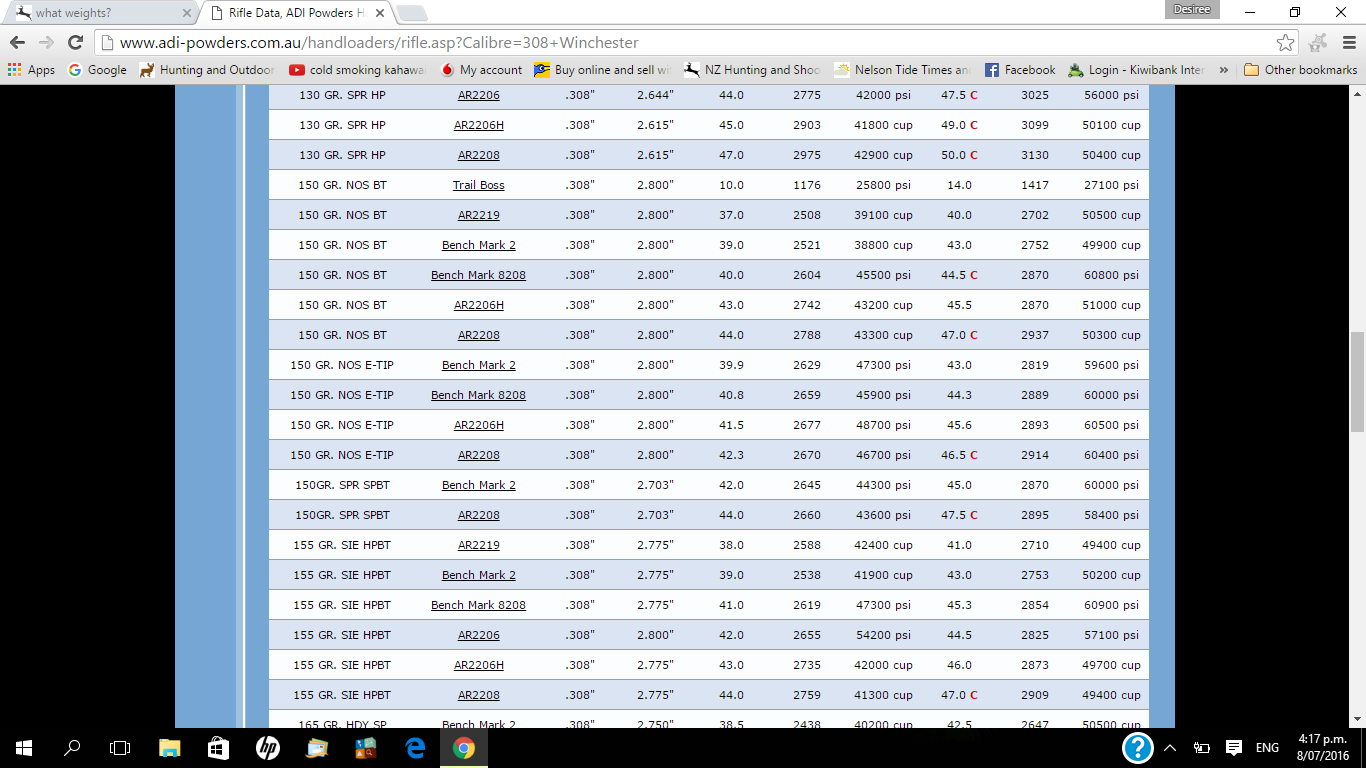This screenshot has height=768, width=1366.
Task: Select the '60800 psi' pressure cell
Action: coord(1111,275)
